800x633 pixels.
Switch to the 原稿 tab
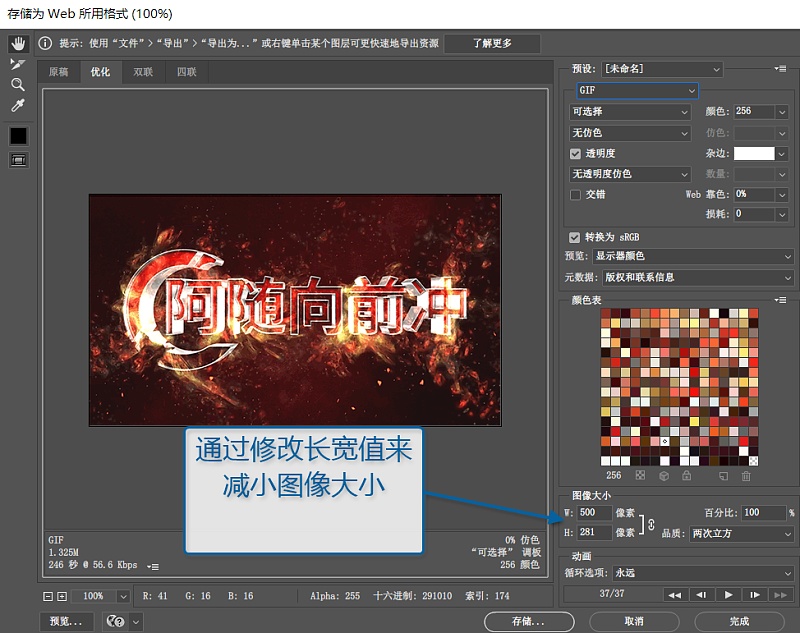coord(59,72)
